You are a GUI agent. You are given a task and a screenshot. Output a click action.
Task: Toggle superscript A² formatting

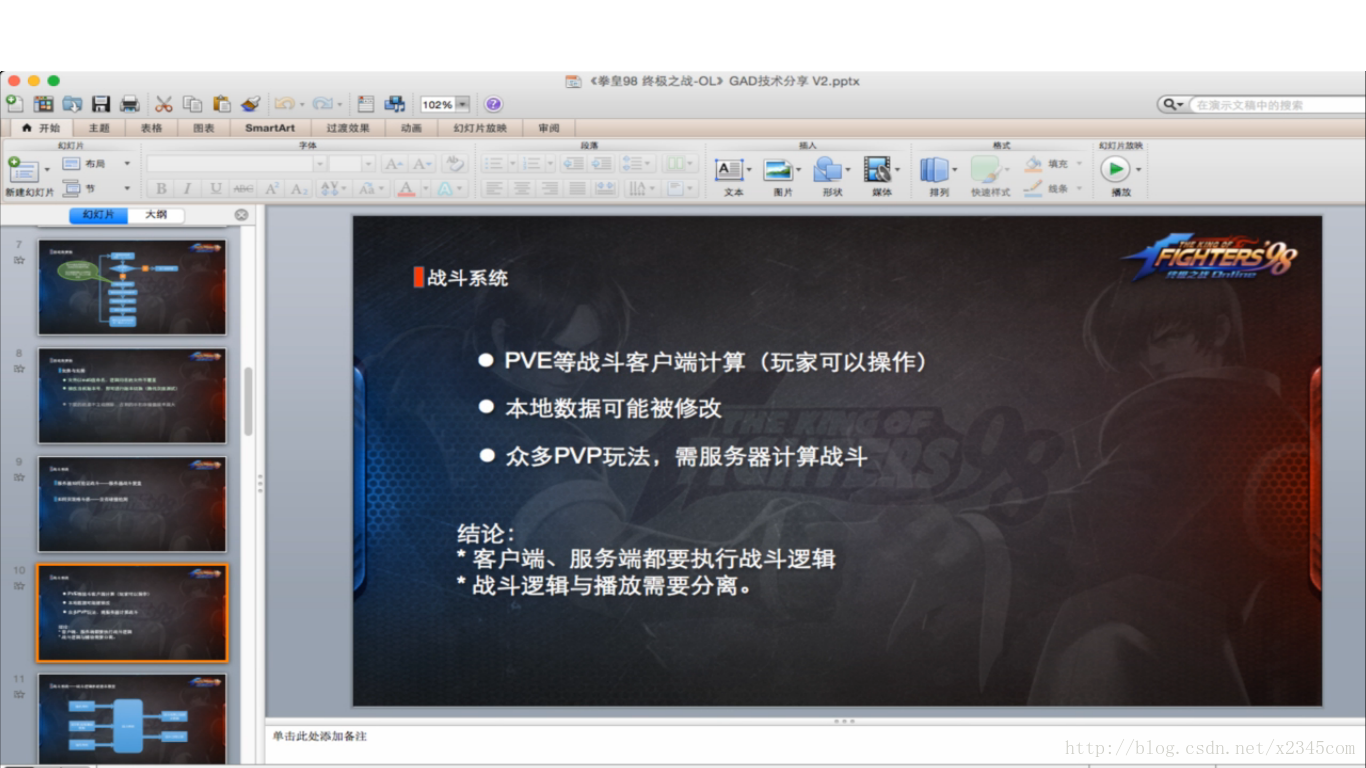(271, 188)
